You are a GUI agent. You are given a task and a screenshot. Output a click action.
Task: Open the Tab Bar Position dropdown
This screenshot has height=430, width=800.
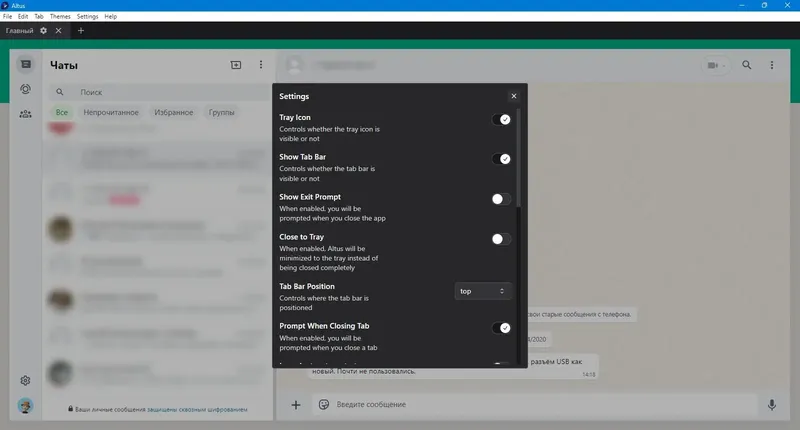[x=483, y=291]
